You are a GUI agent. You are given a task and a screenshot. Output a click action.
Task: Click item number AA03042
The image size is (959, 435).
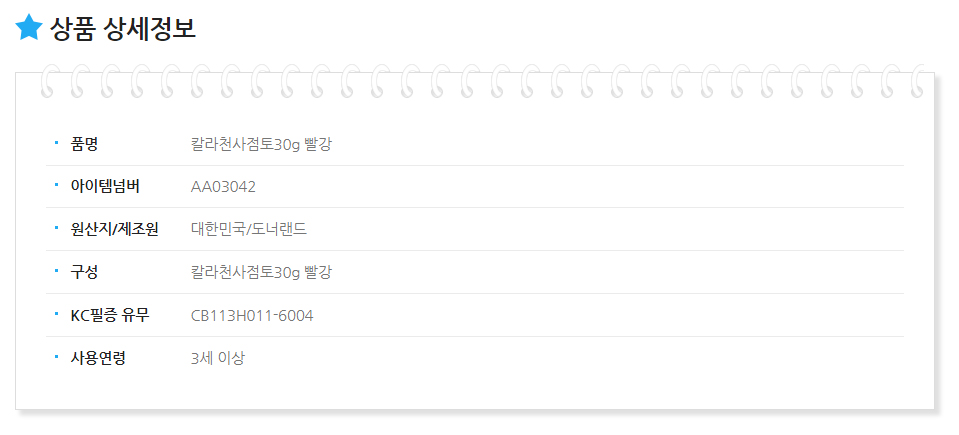click(x=223, y=187)
